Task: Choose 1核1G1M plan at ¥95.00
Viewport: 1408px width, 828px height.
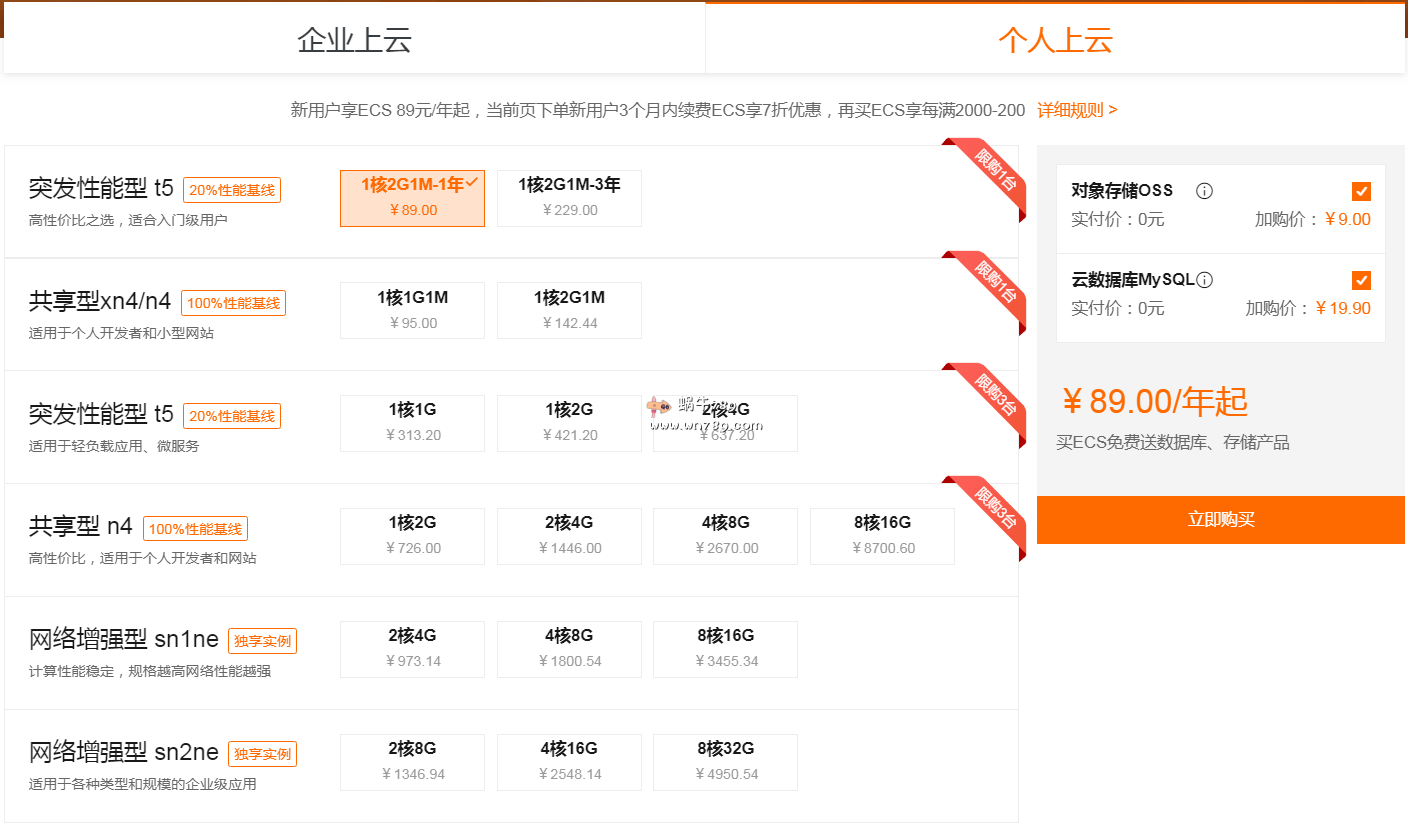Action: pos(412,310)
